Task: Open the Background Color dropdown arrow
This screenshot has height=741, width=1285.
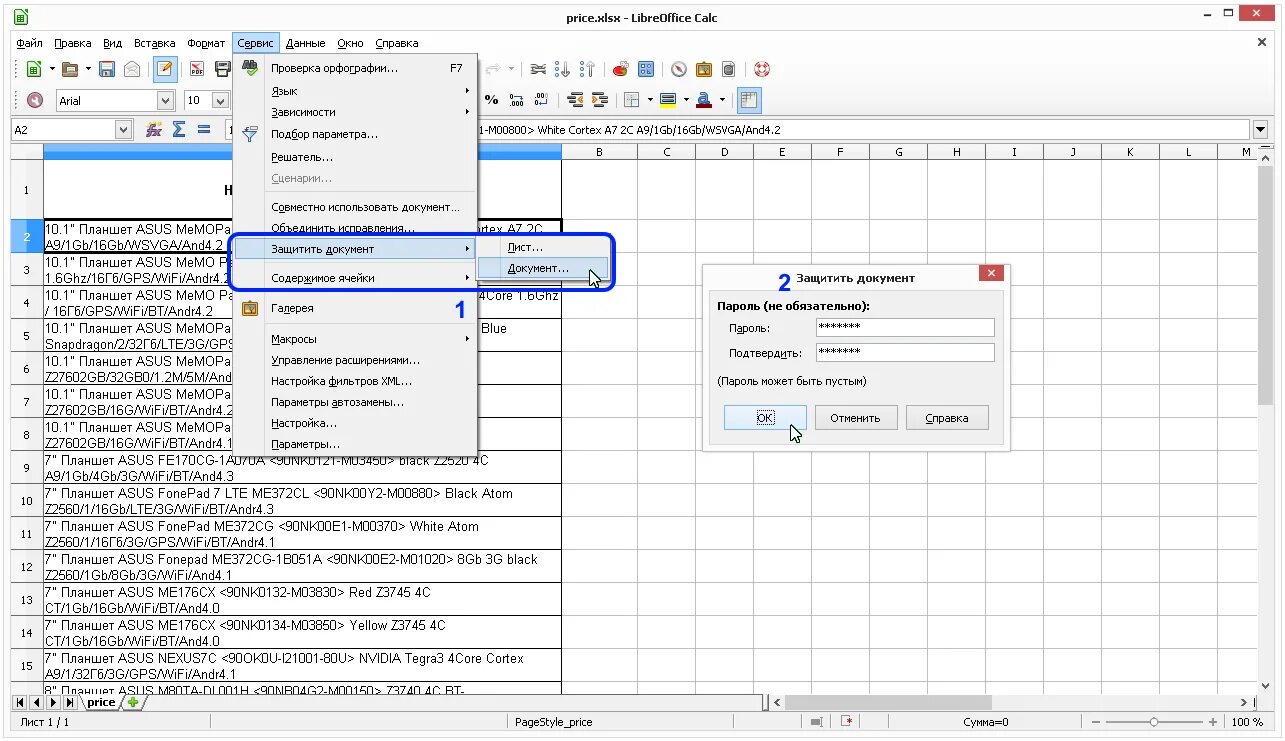Action: pyautogui.click(x=686, y=100)
